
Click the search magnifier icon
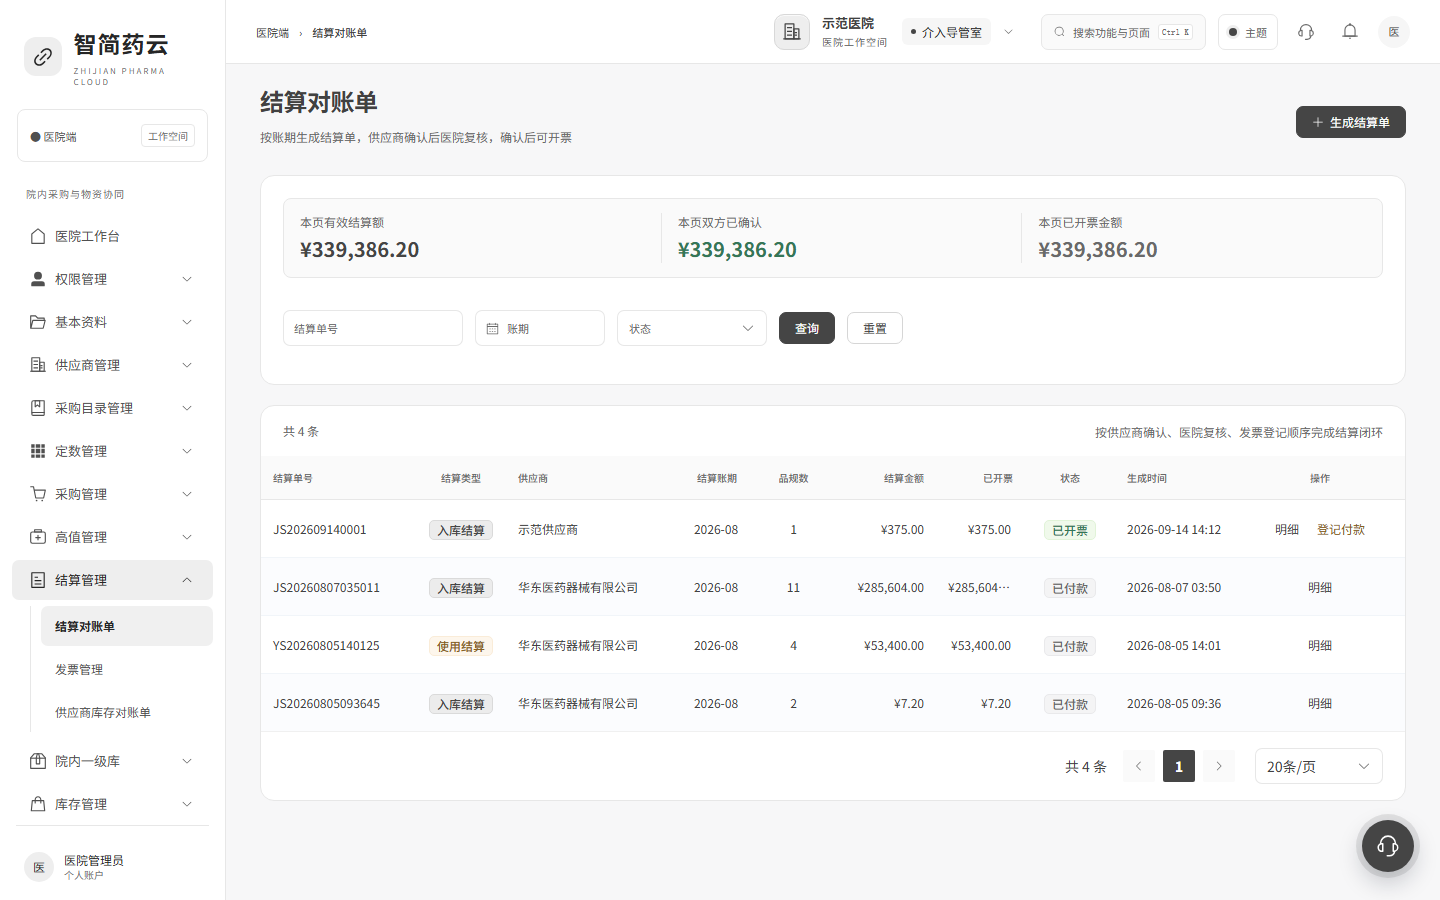pos(1059,32)
